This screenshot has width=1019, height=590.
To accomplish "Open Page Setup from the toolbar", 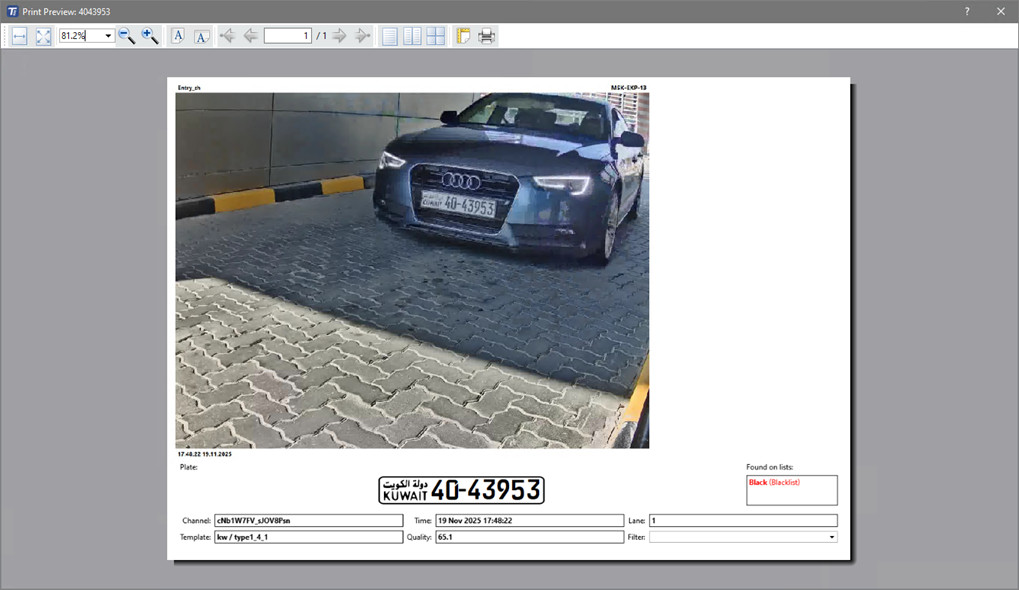I will coord(463,36).
